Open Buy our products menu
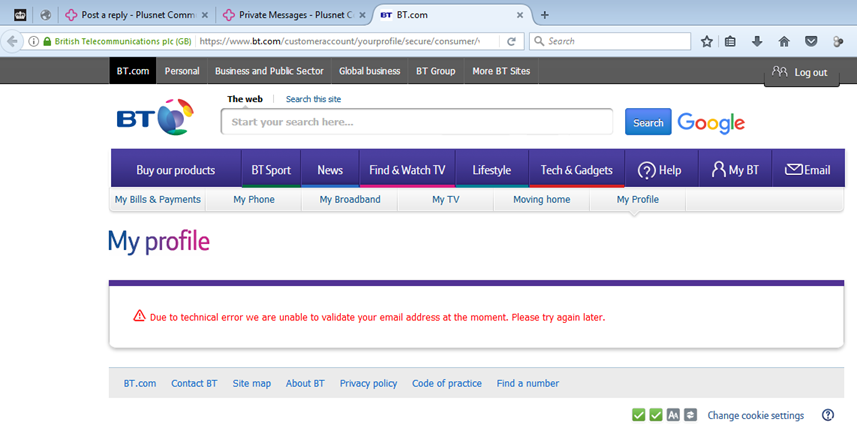Viewport: 857px width, 440px height. pos(175,170)
